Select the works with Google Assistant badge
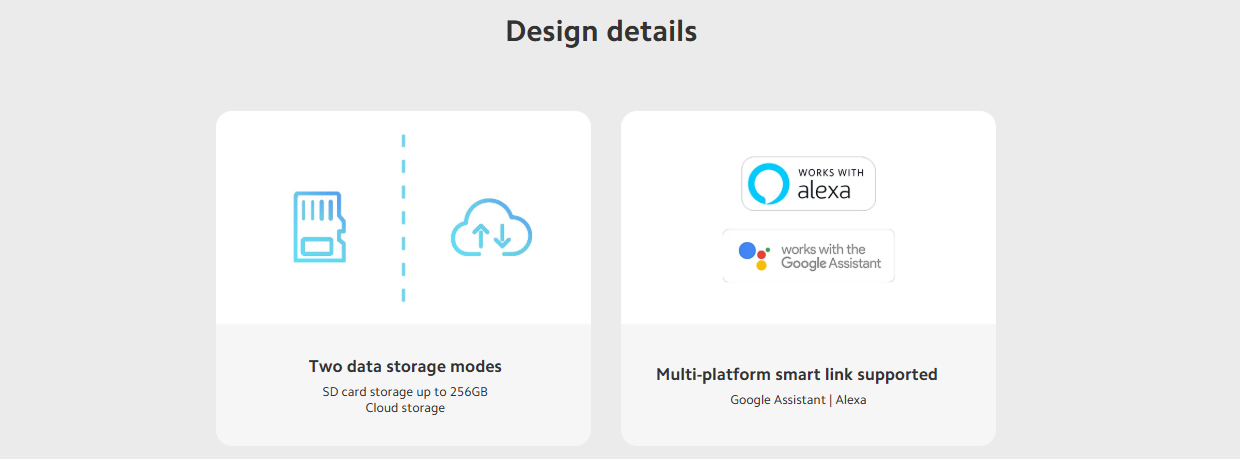This screenshot has width=1240, height=459. [808, 256]
